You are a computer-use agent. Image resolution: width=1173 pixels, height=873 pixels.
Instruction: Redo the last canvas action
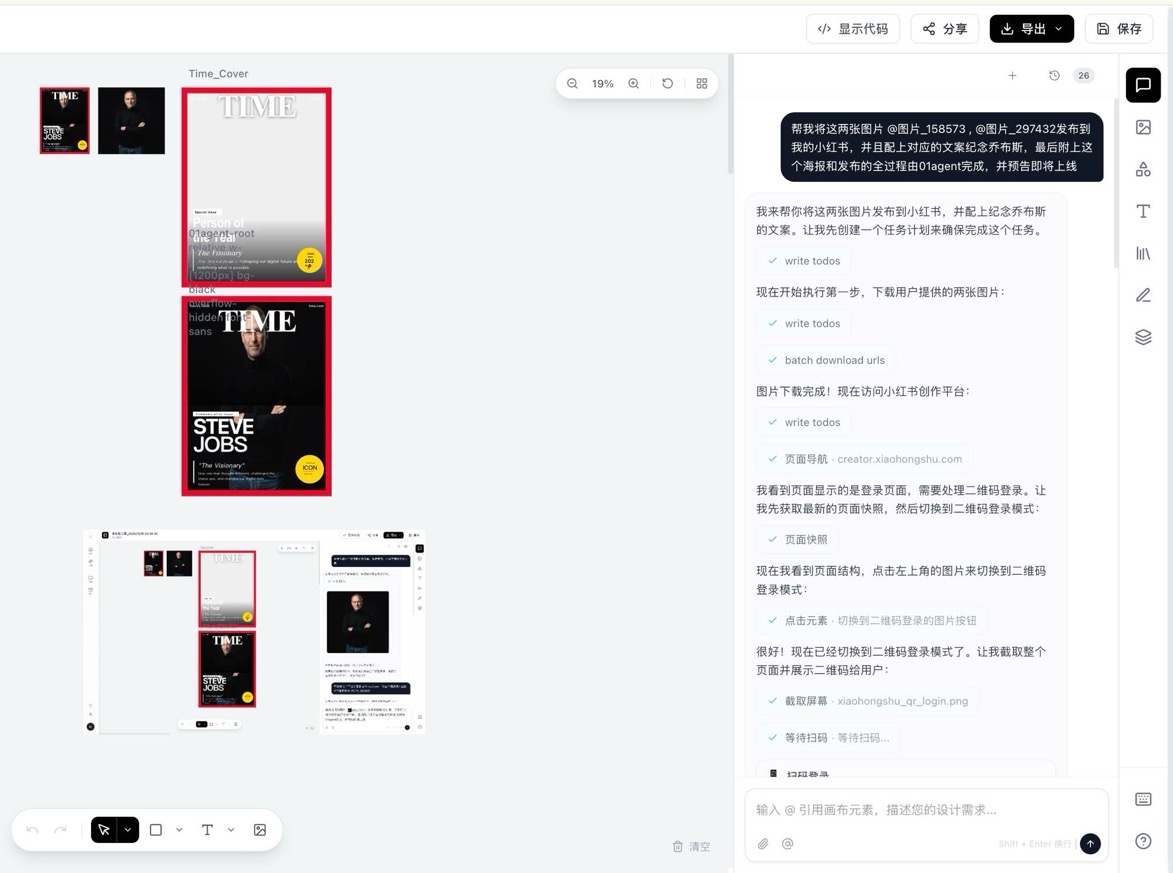click(61, 830)
